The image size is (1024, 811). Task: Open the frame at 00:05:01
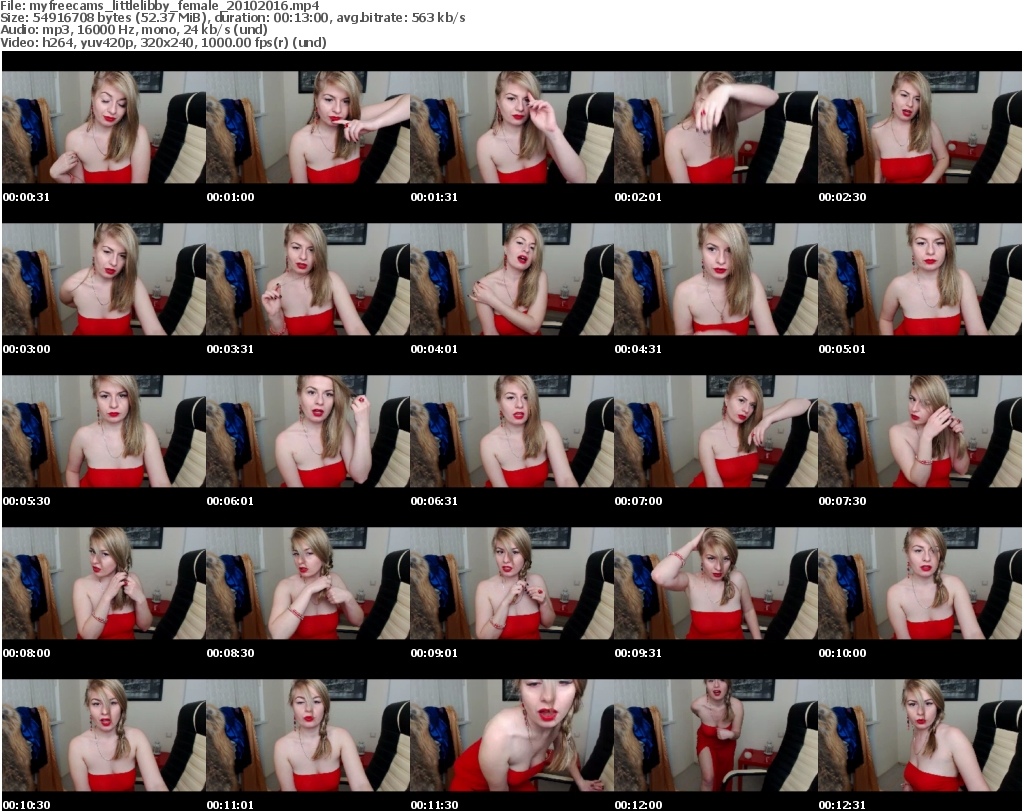pos(920,279)
